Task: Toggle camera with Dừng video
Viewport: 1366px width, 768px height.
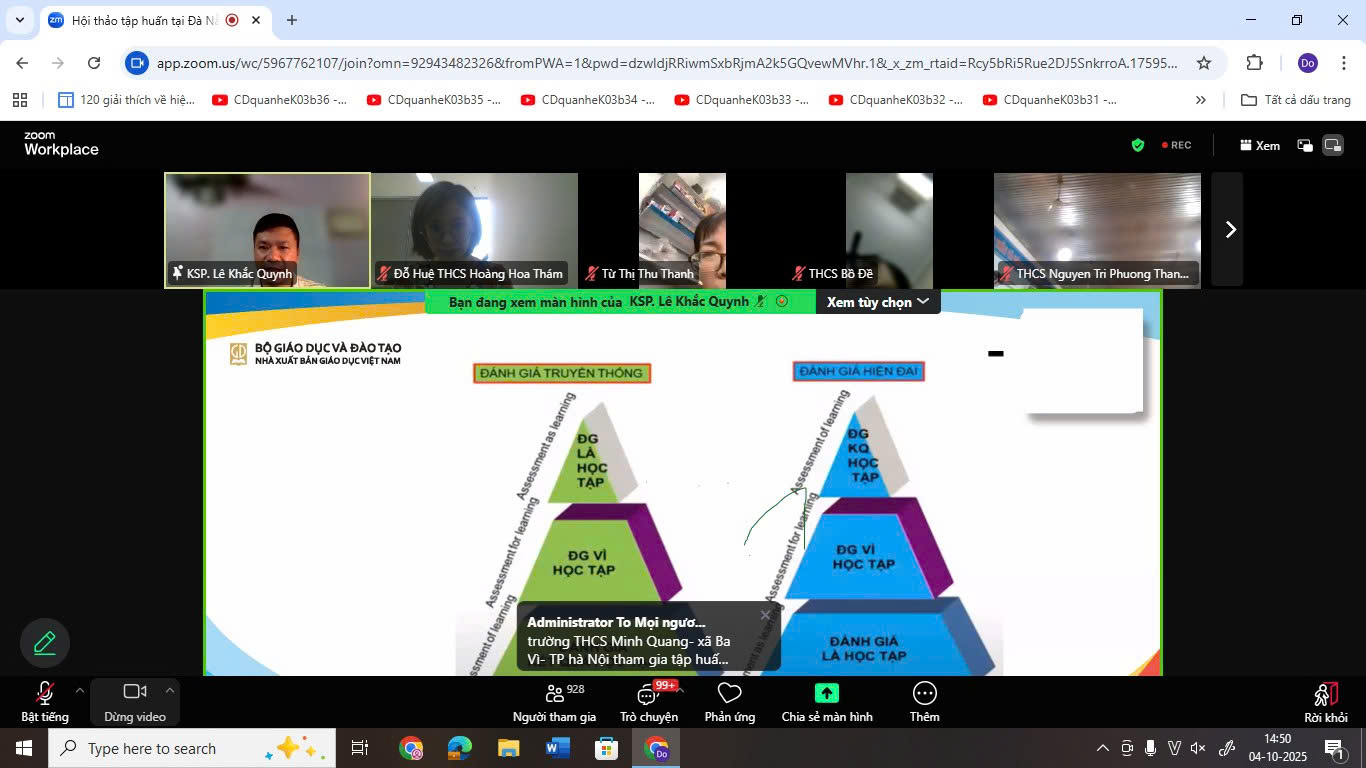Action: click(135, 701)
